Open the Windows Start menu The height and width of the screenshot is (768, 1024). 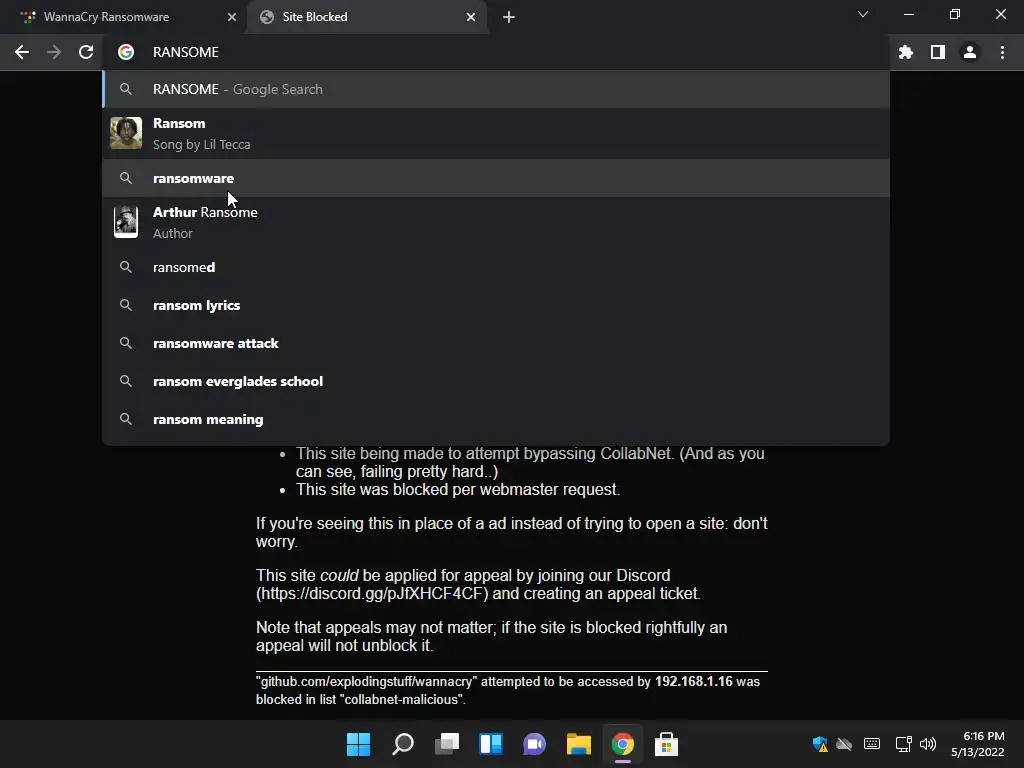coord(359,744)
